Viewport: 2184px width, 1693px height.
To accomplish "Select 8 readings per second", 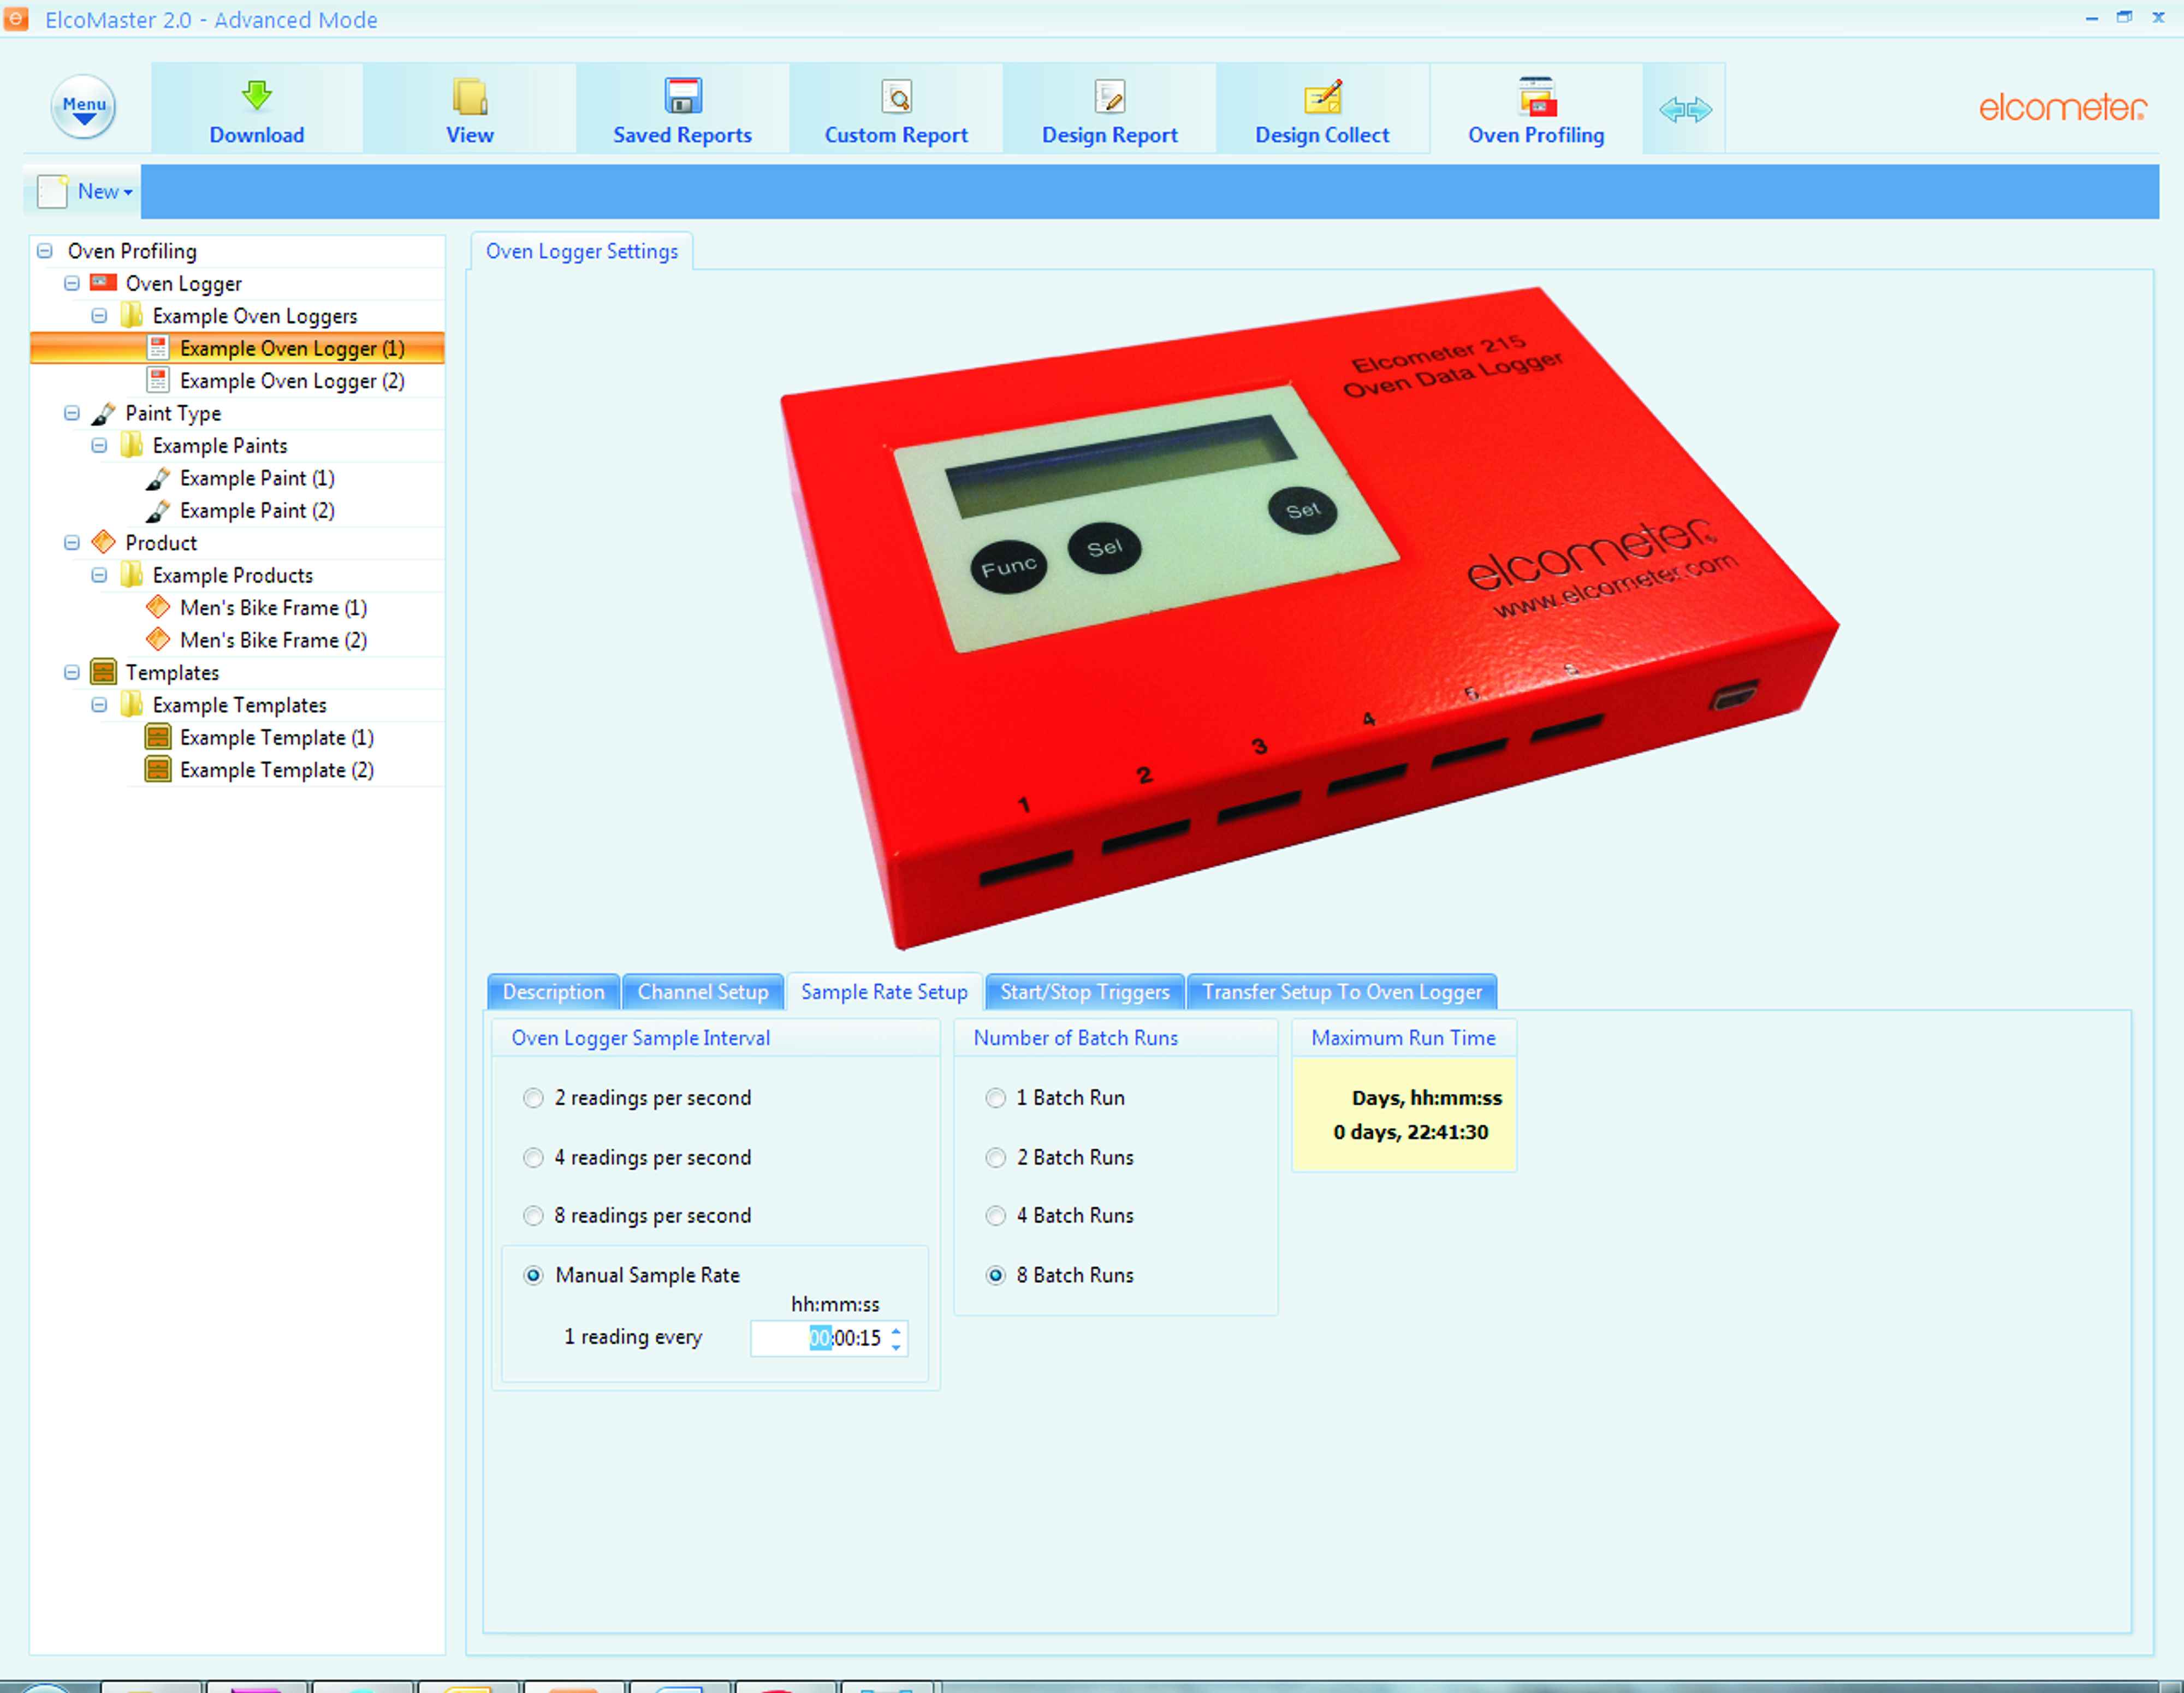I will pos(534,1216).
